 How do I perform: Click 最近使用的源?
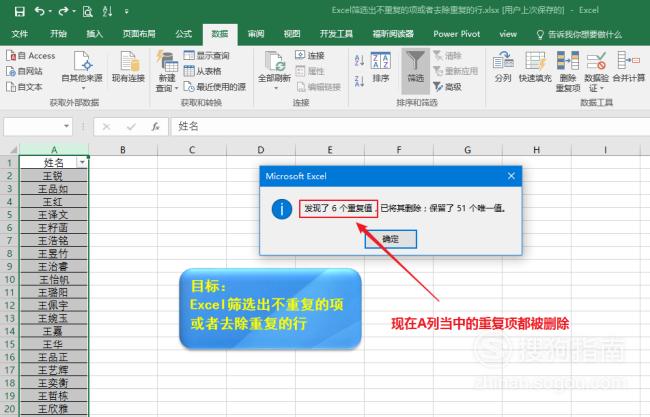point(215,87)
